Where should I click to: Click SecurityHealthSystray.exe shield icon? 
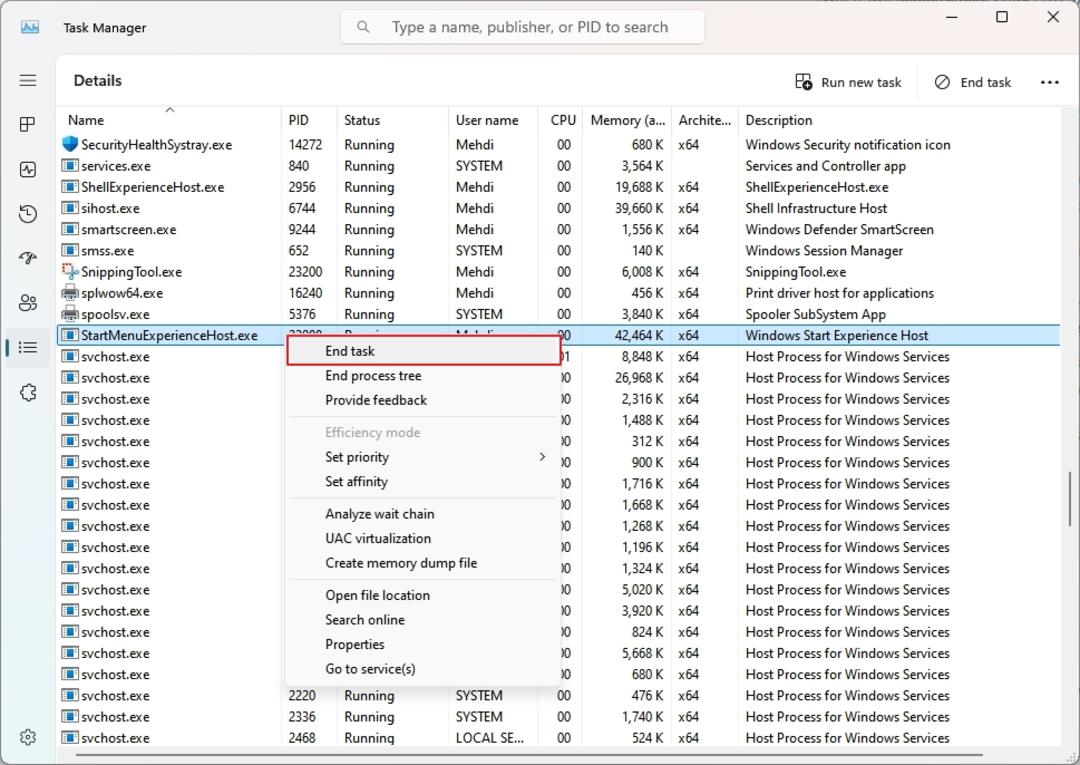pos(70,145)
